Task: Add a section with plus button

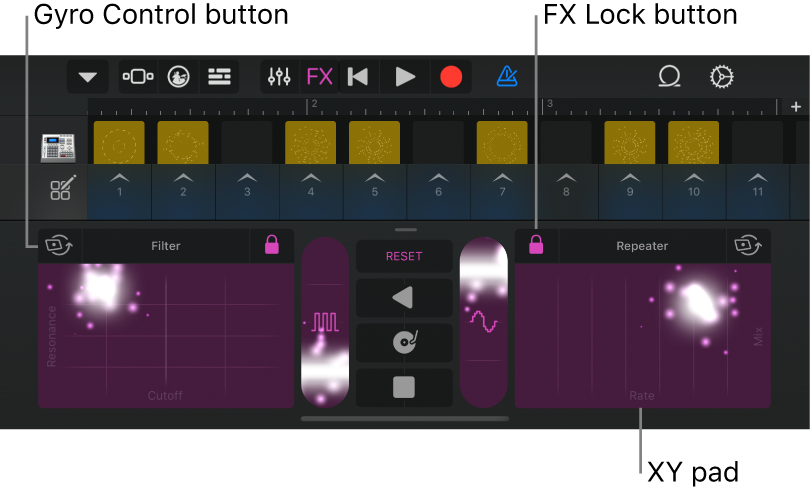Action: [x=796, y=107]
